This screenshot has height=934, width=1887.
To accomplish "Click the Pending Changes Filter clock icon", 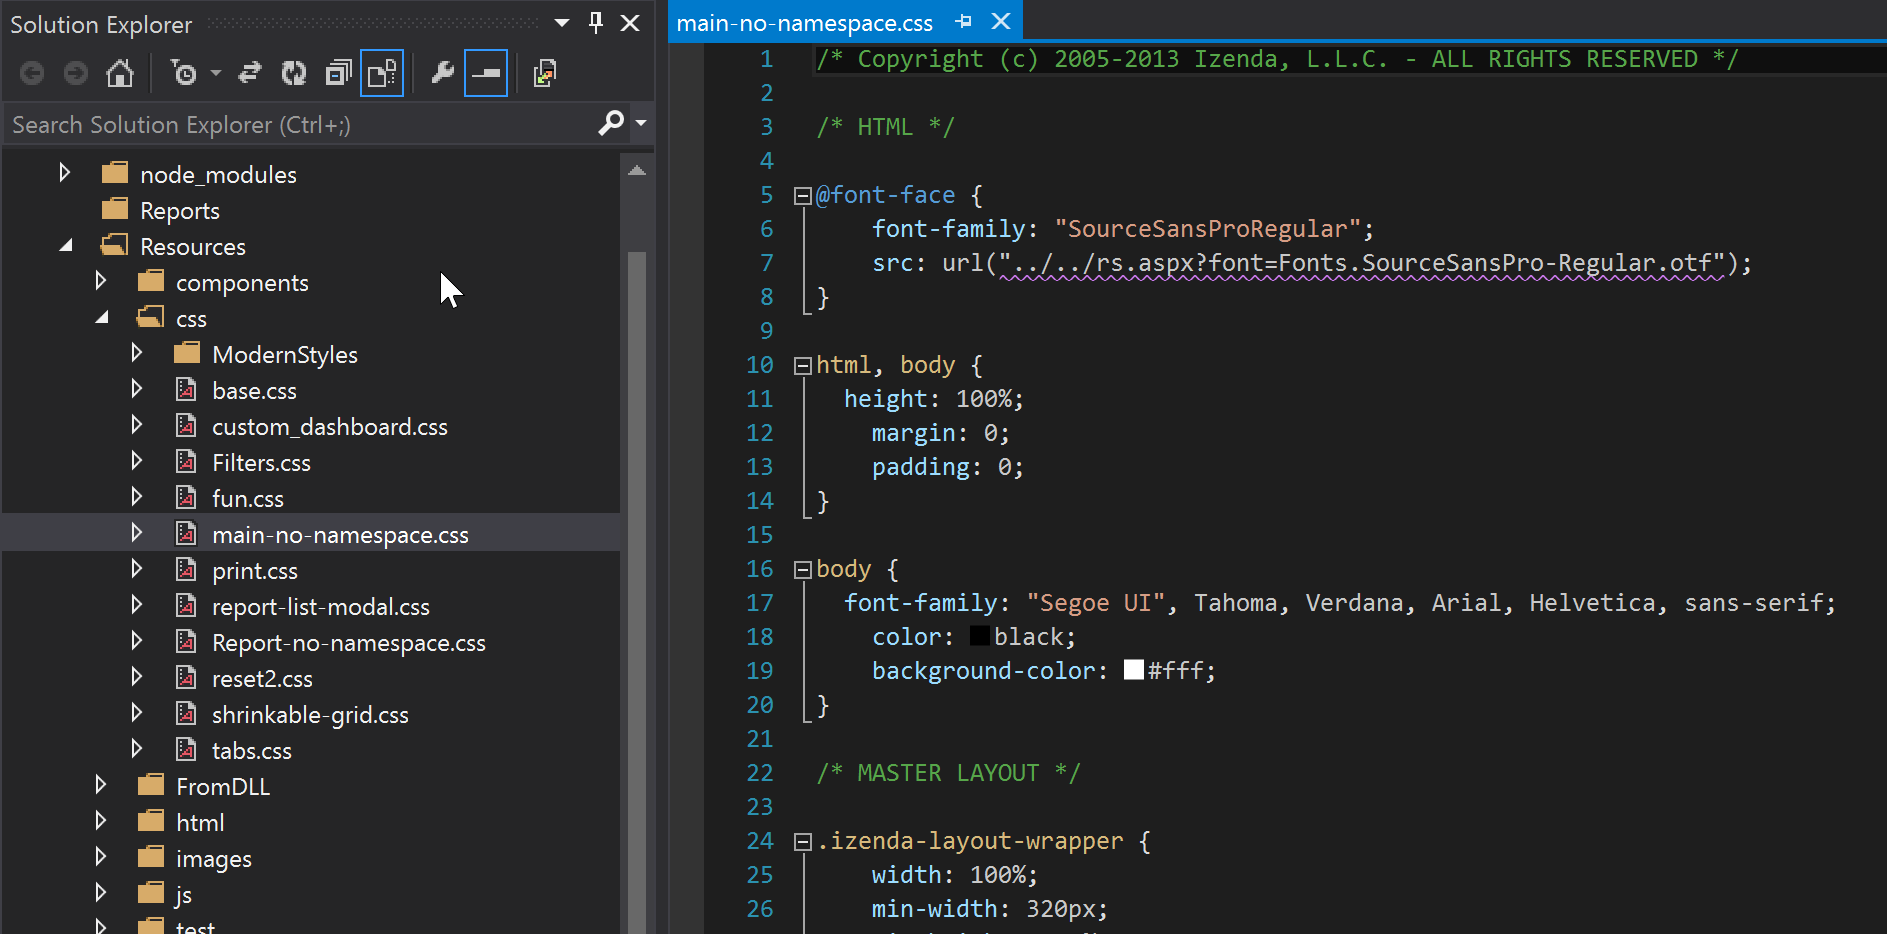I will [x=184, y=73].
